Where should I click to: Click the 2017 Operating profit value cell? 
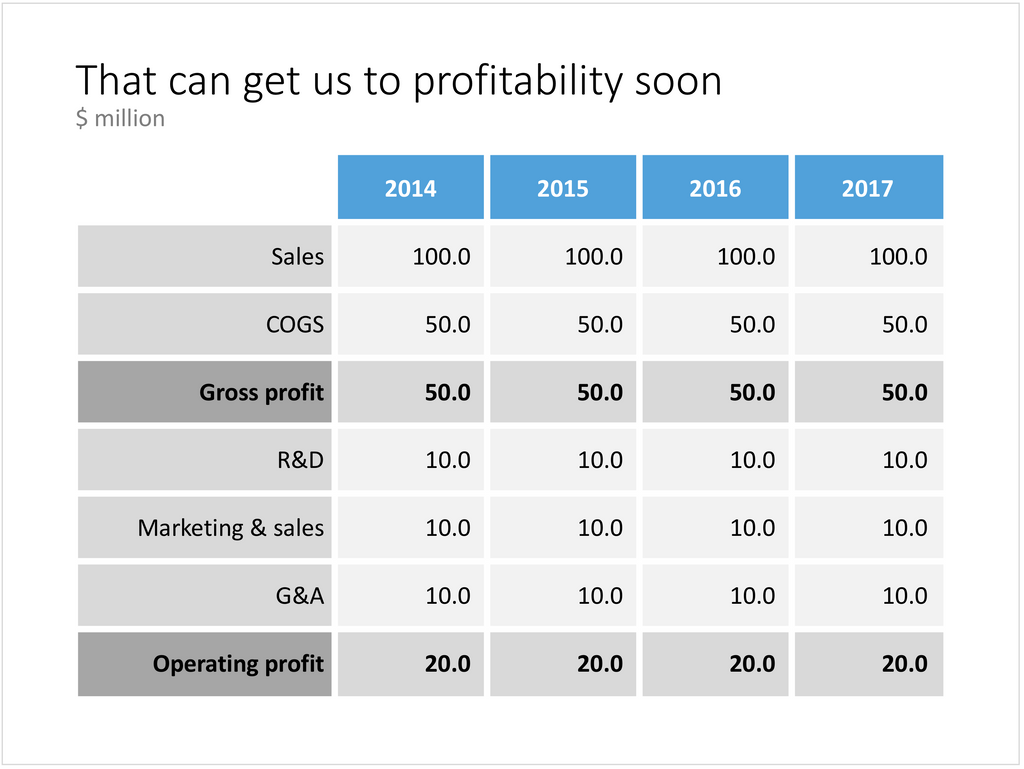pos(869,664)
